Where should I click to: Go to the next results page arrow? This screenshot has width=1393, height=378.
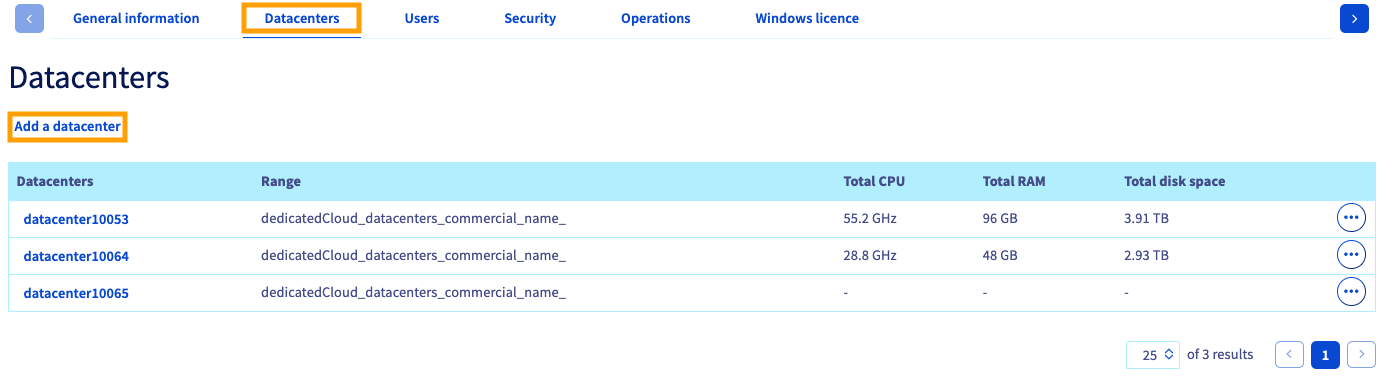tap(1361, 354)
